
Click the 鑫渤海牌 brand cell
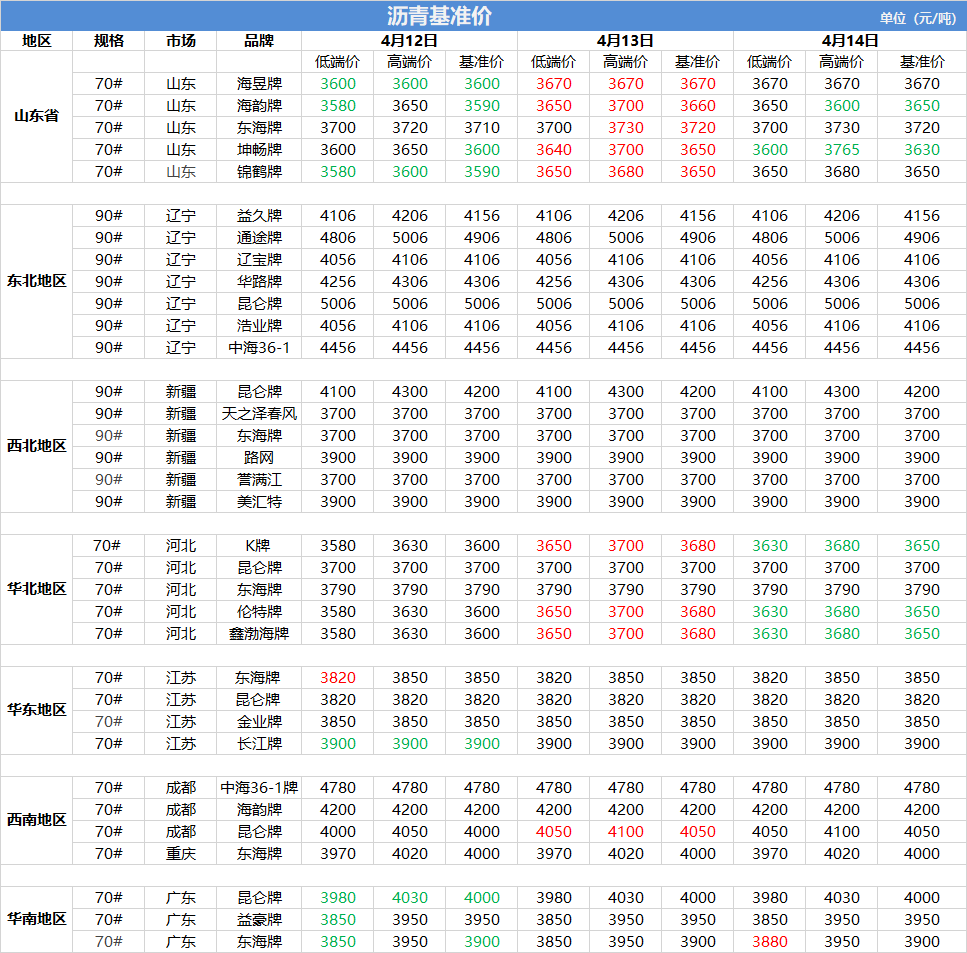pyautogui.click(x=259, y=633)
